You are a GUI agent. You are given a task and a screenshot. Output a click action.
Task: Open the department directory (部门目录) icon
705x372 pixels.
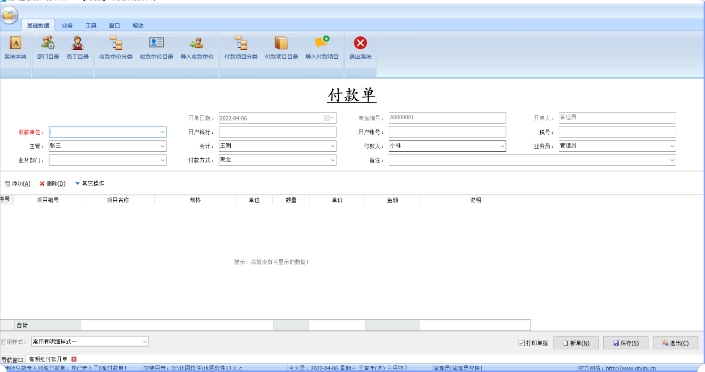click(x=48, y=48)
